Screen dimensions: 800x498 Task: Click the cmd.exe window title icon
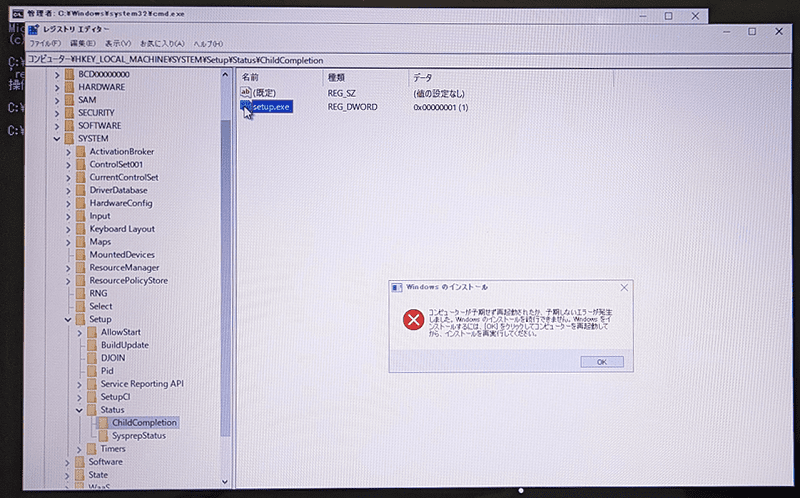click(17, 14)
